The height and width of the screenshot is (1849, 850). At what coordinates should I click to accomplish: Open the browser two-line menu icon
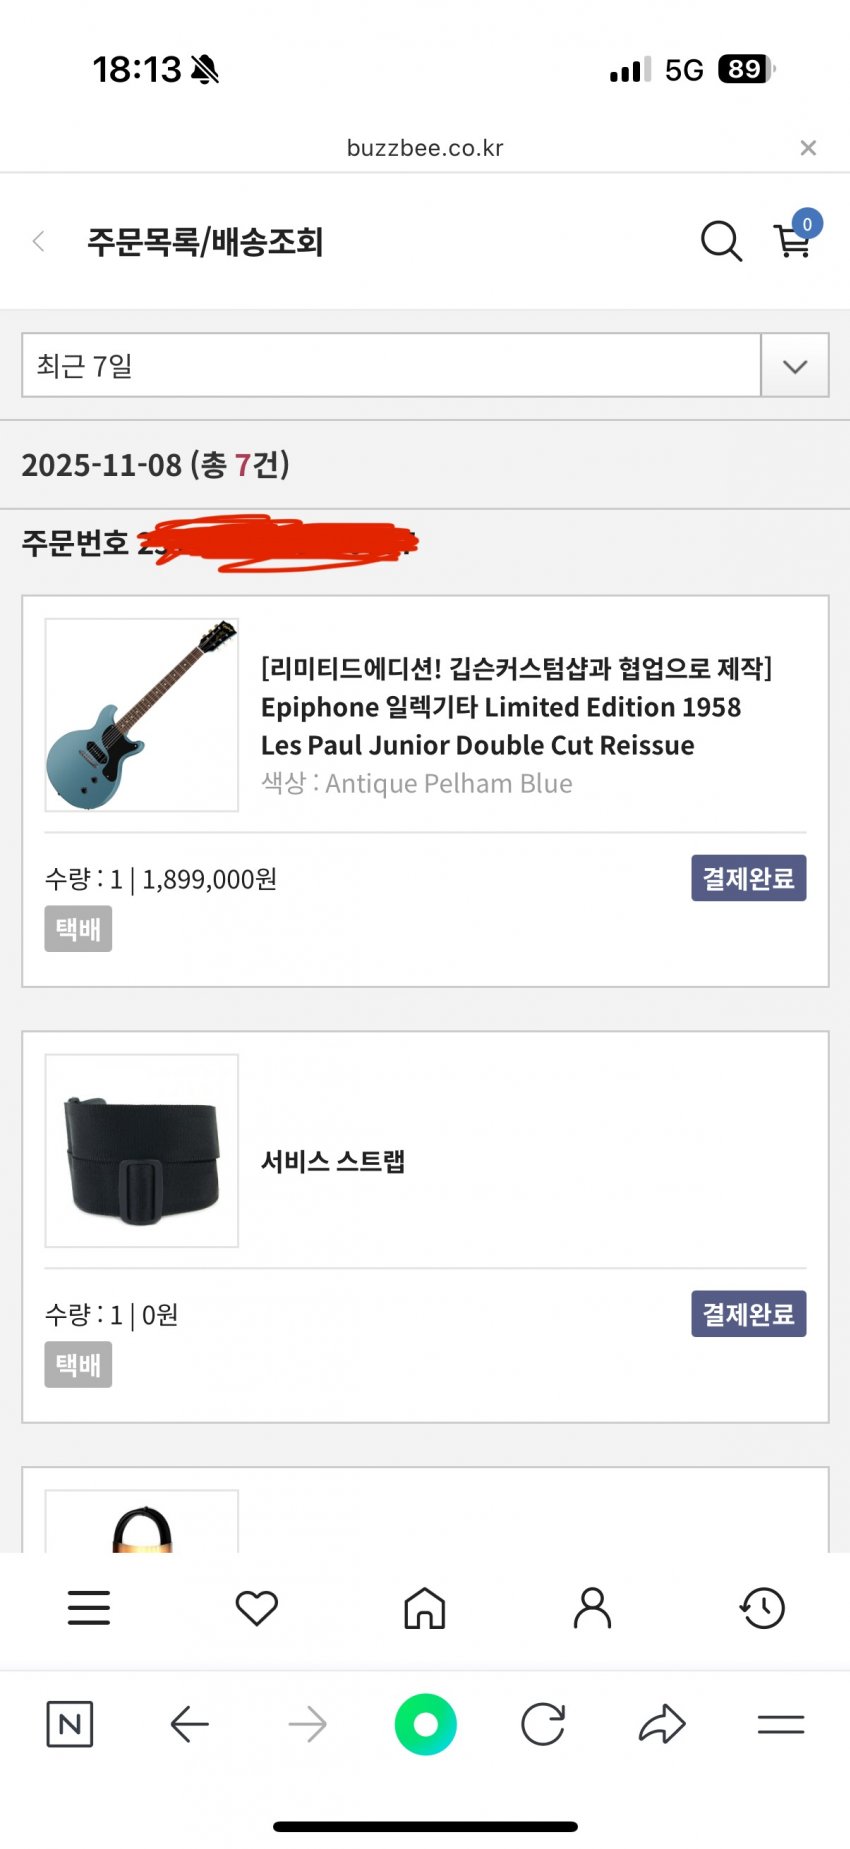(780, 1724)
